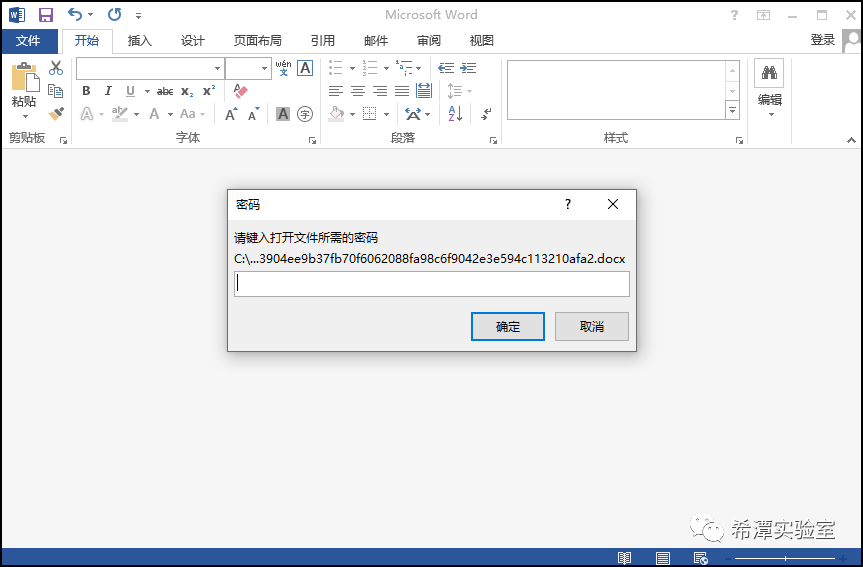This screenshot has height=567, width=863.
Task: Toggle superscript formatting
Action: [x=209, y=91]
